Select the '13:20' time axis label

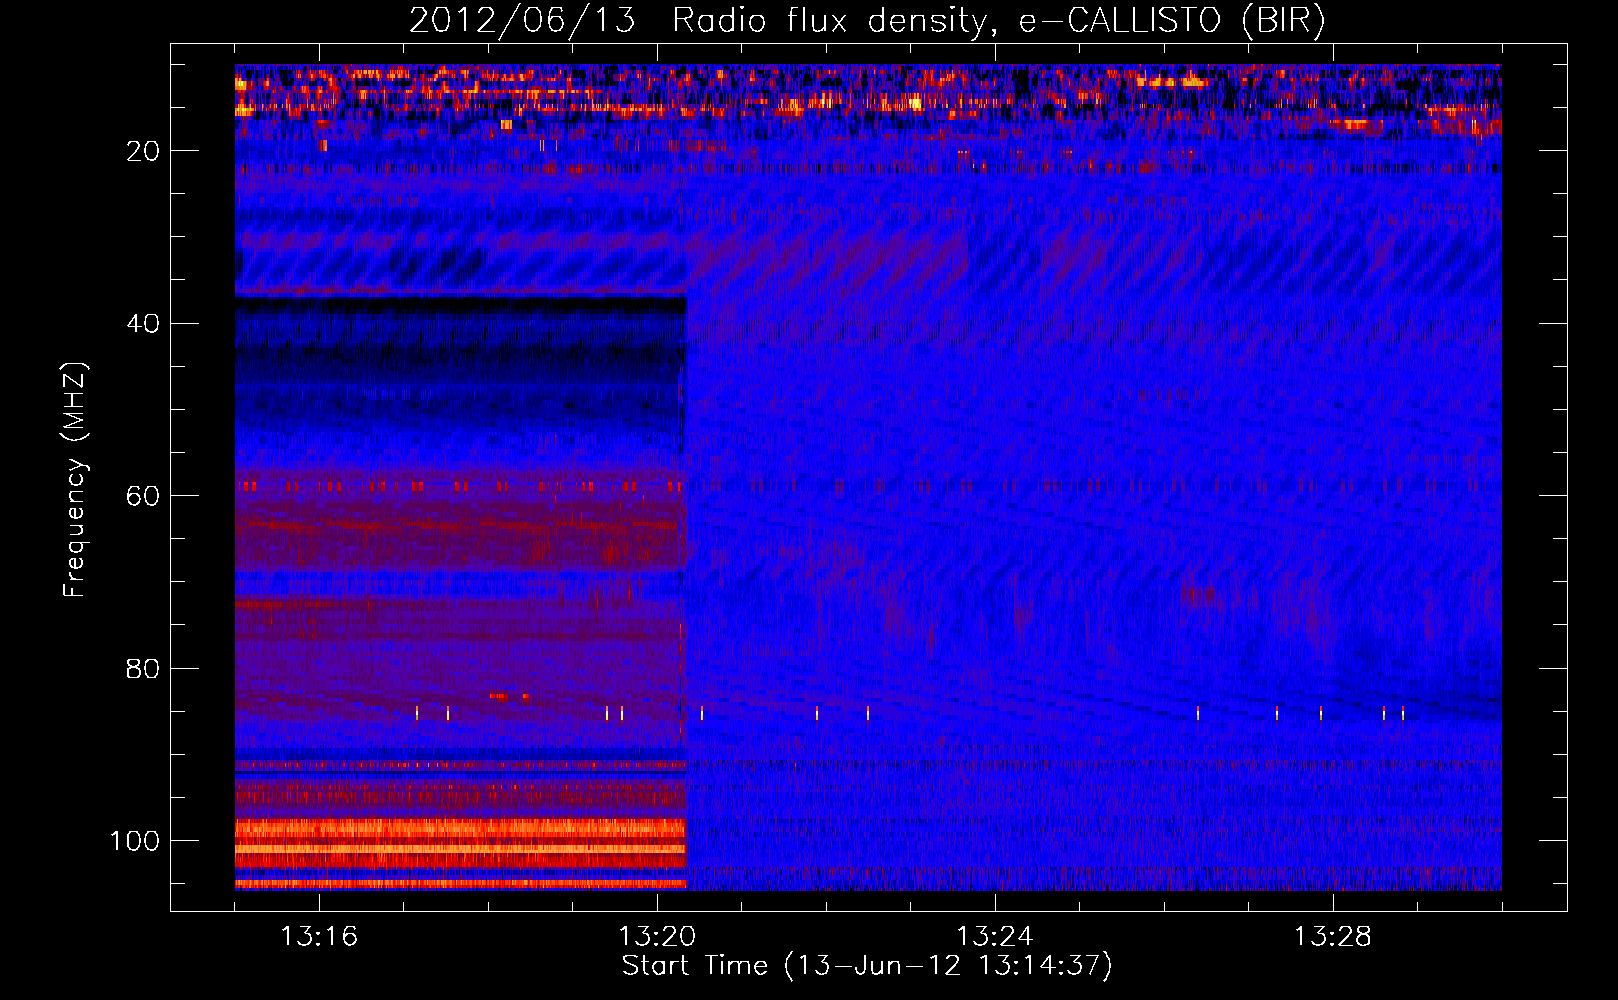tap(657, 936)
